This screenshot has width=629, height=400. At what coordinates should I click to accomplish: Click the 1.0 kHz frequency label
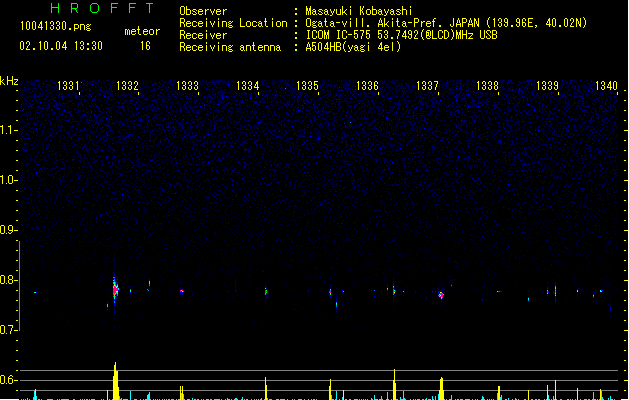[x=7, y=180]
